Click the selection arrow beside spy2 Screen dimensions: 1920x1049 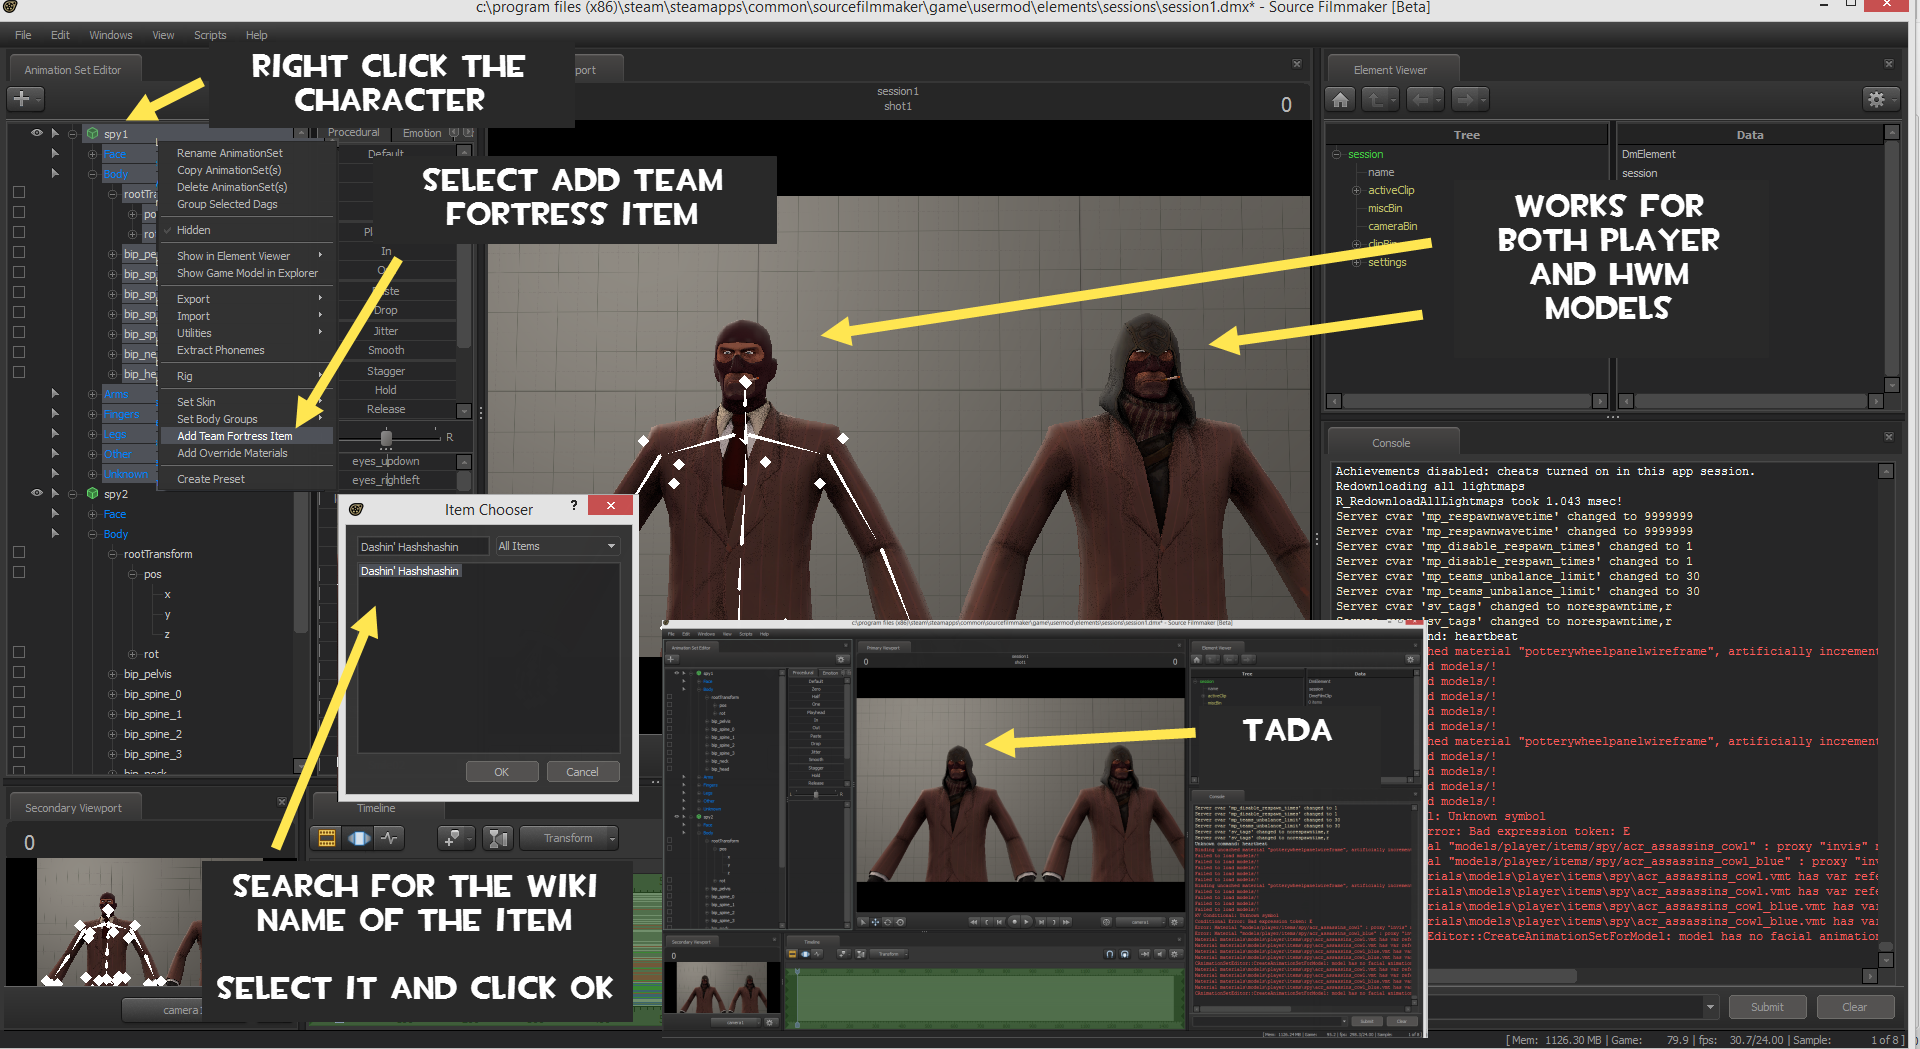point(55,493)
